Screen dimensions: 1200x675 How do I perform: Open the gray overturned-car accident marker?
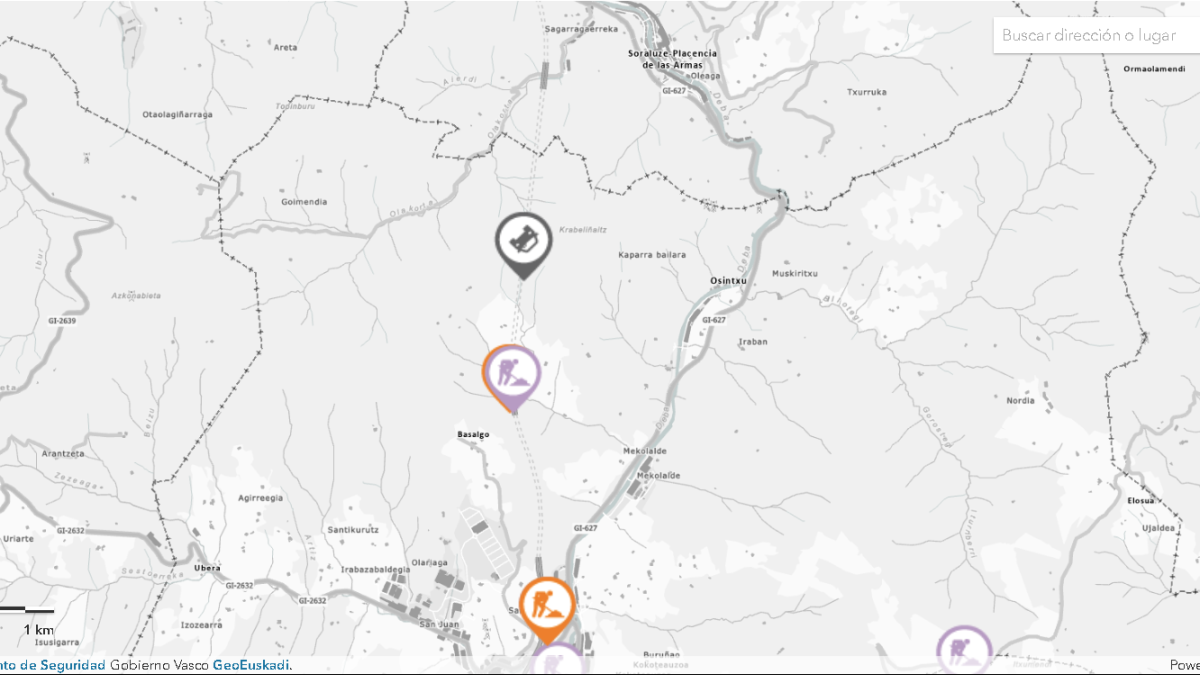pyautogui.click(x=523, y=242)
